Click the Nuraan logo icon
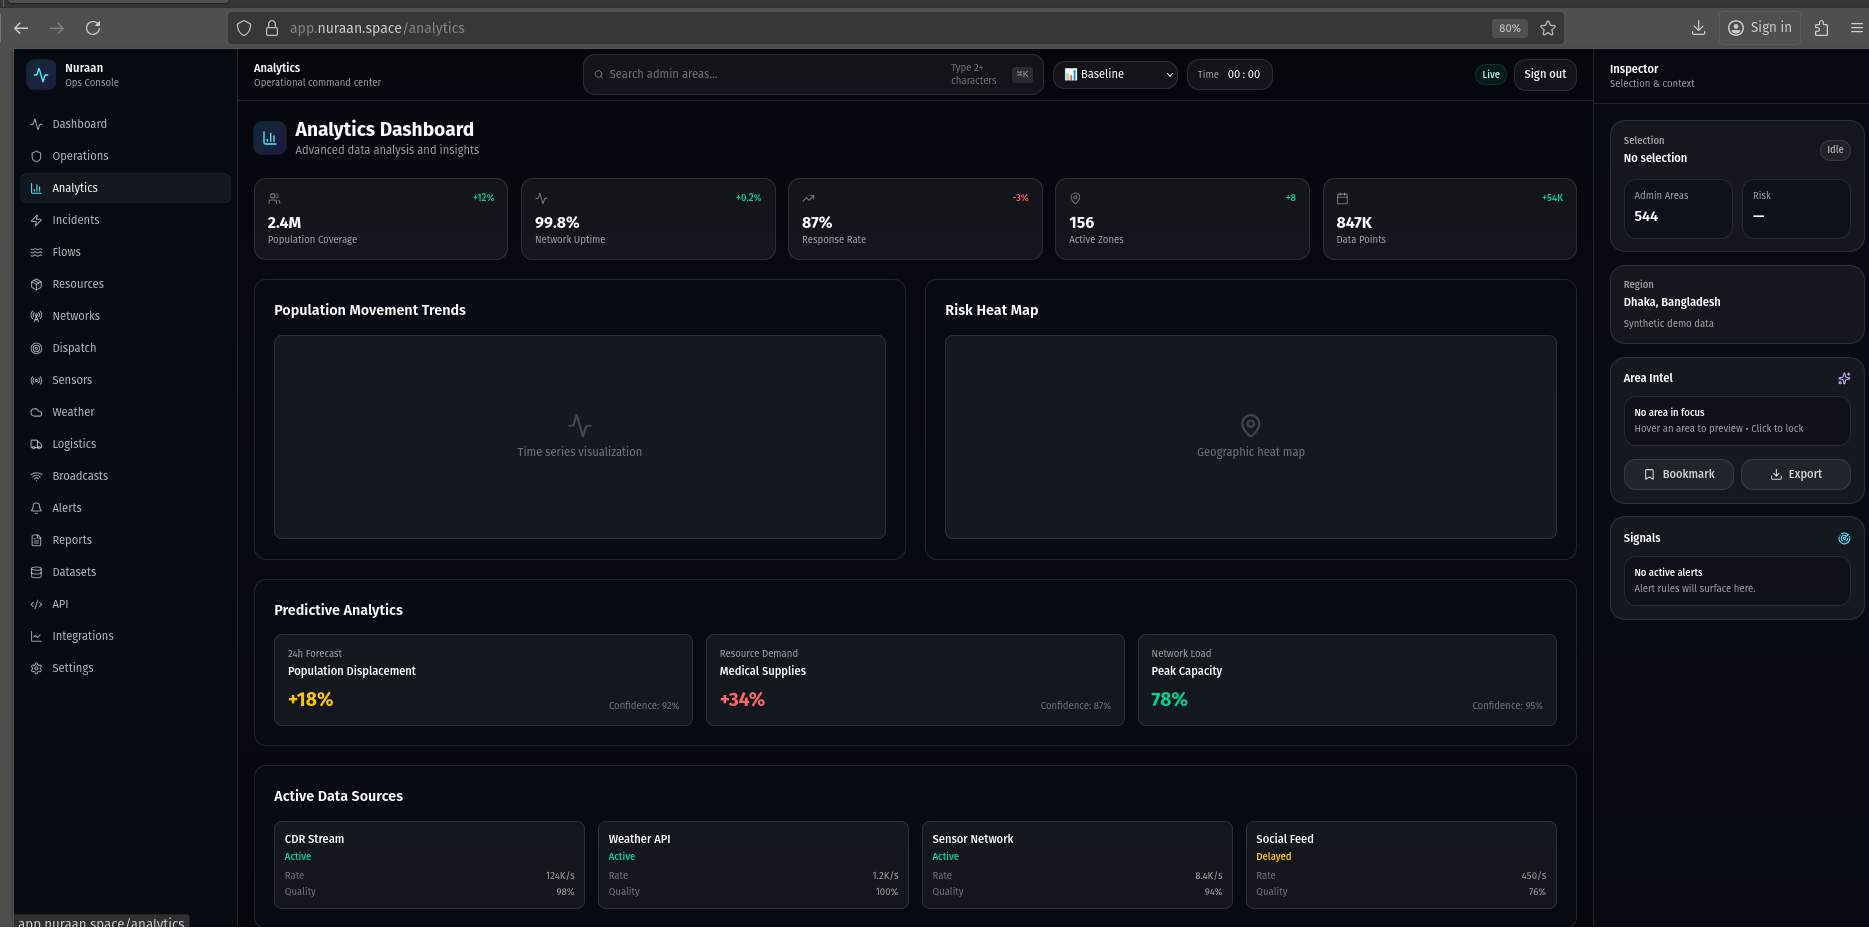Screen dimensions: 1869x928 [41, 75]
